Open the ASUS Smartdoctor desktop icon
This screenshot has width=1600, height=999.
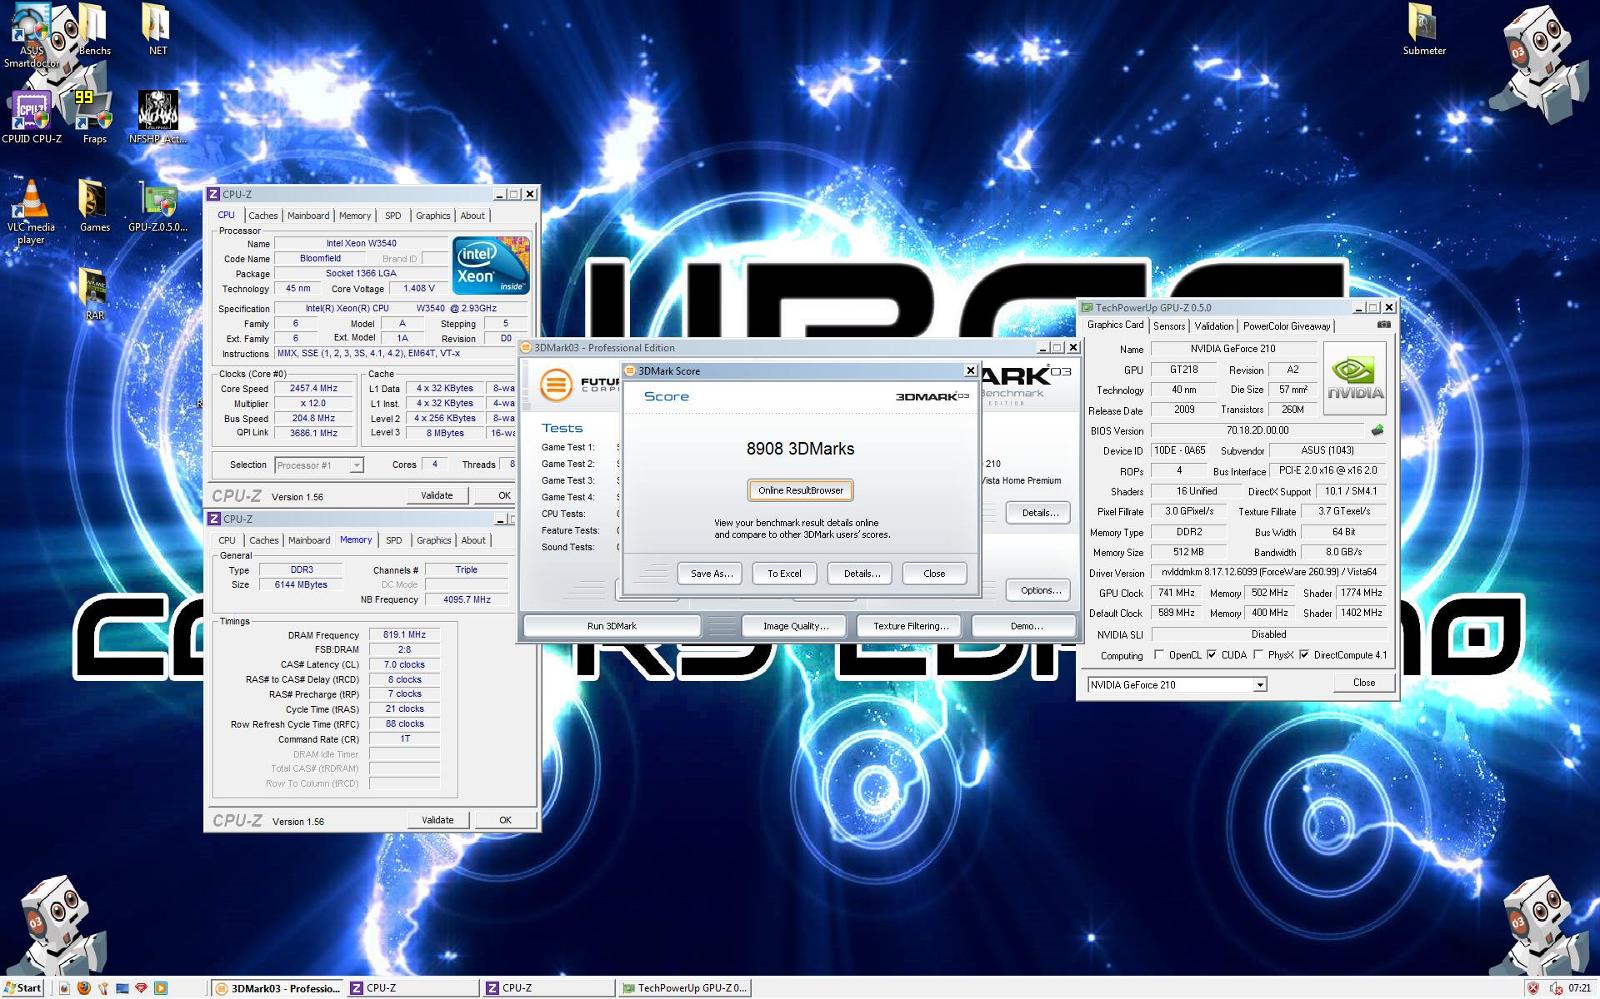coord(30,36)
